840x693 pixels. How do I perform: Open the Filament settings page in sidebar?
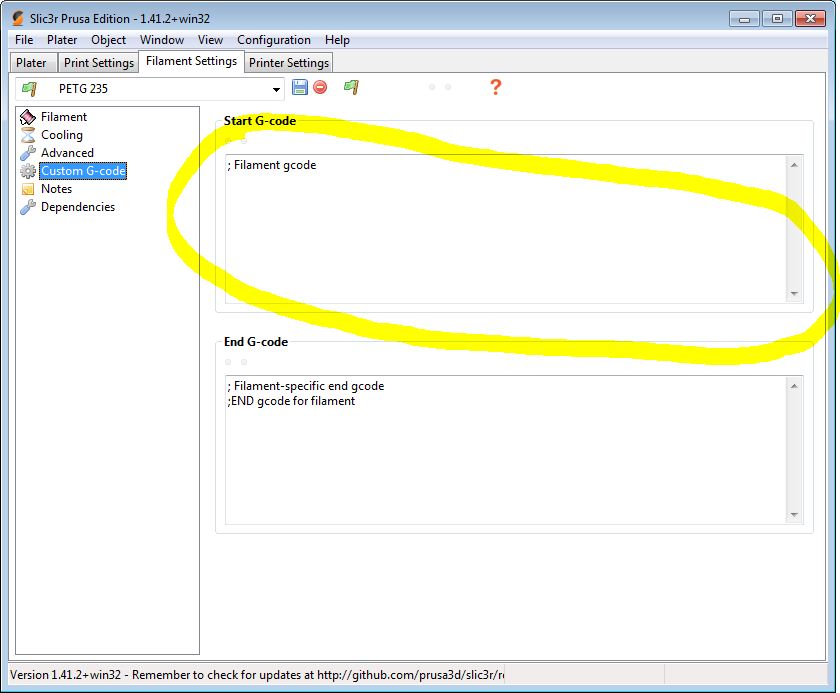63,117
